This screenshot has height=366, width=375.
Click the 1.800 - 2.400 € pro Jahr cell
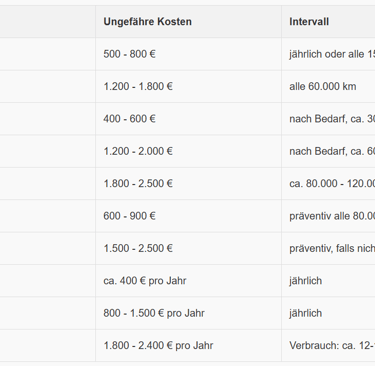pyautogui.click(x=188, y=345)
